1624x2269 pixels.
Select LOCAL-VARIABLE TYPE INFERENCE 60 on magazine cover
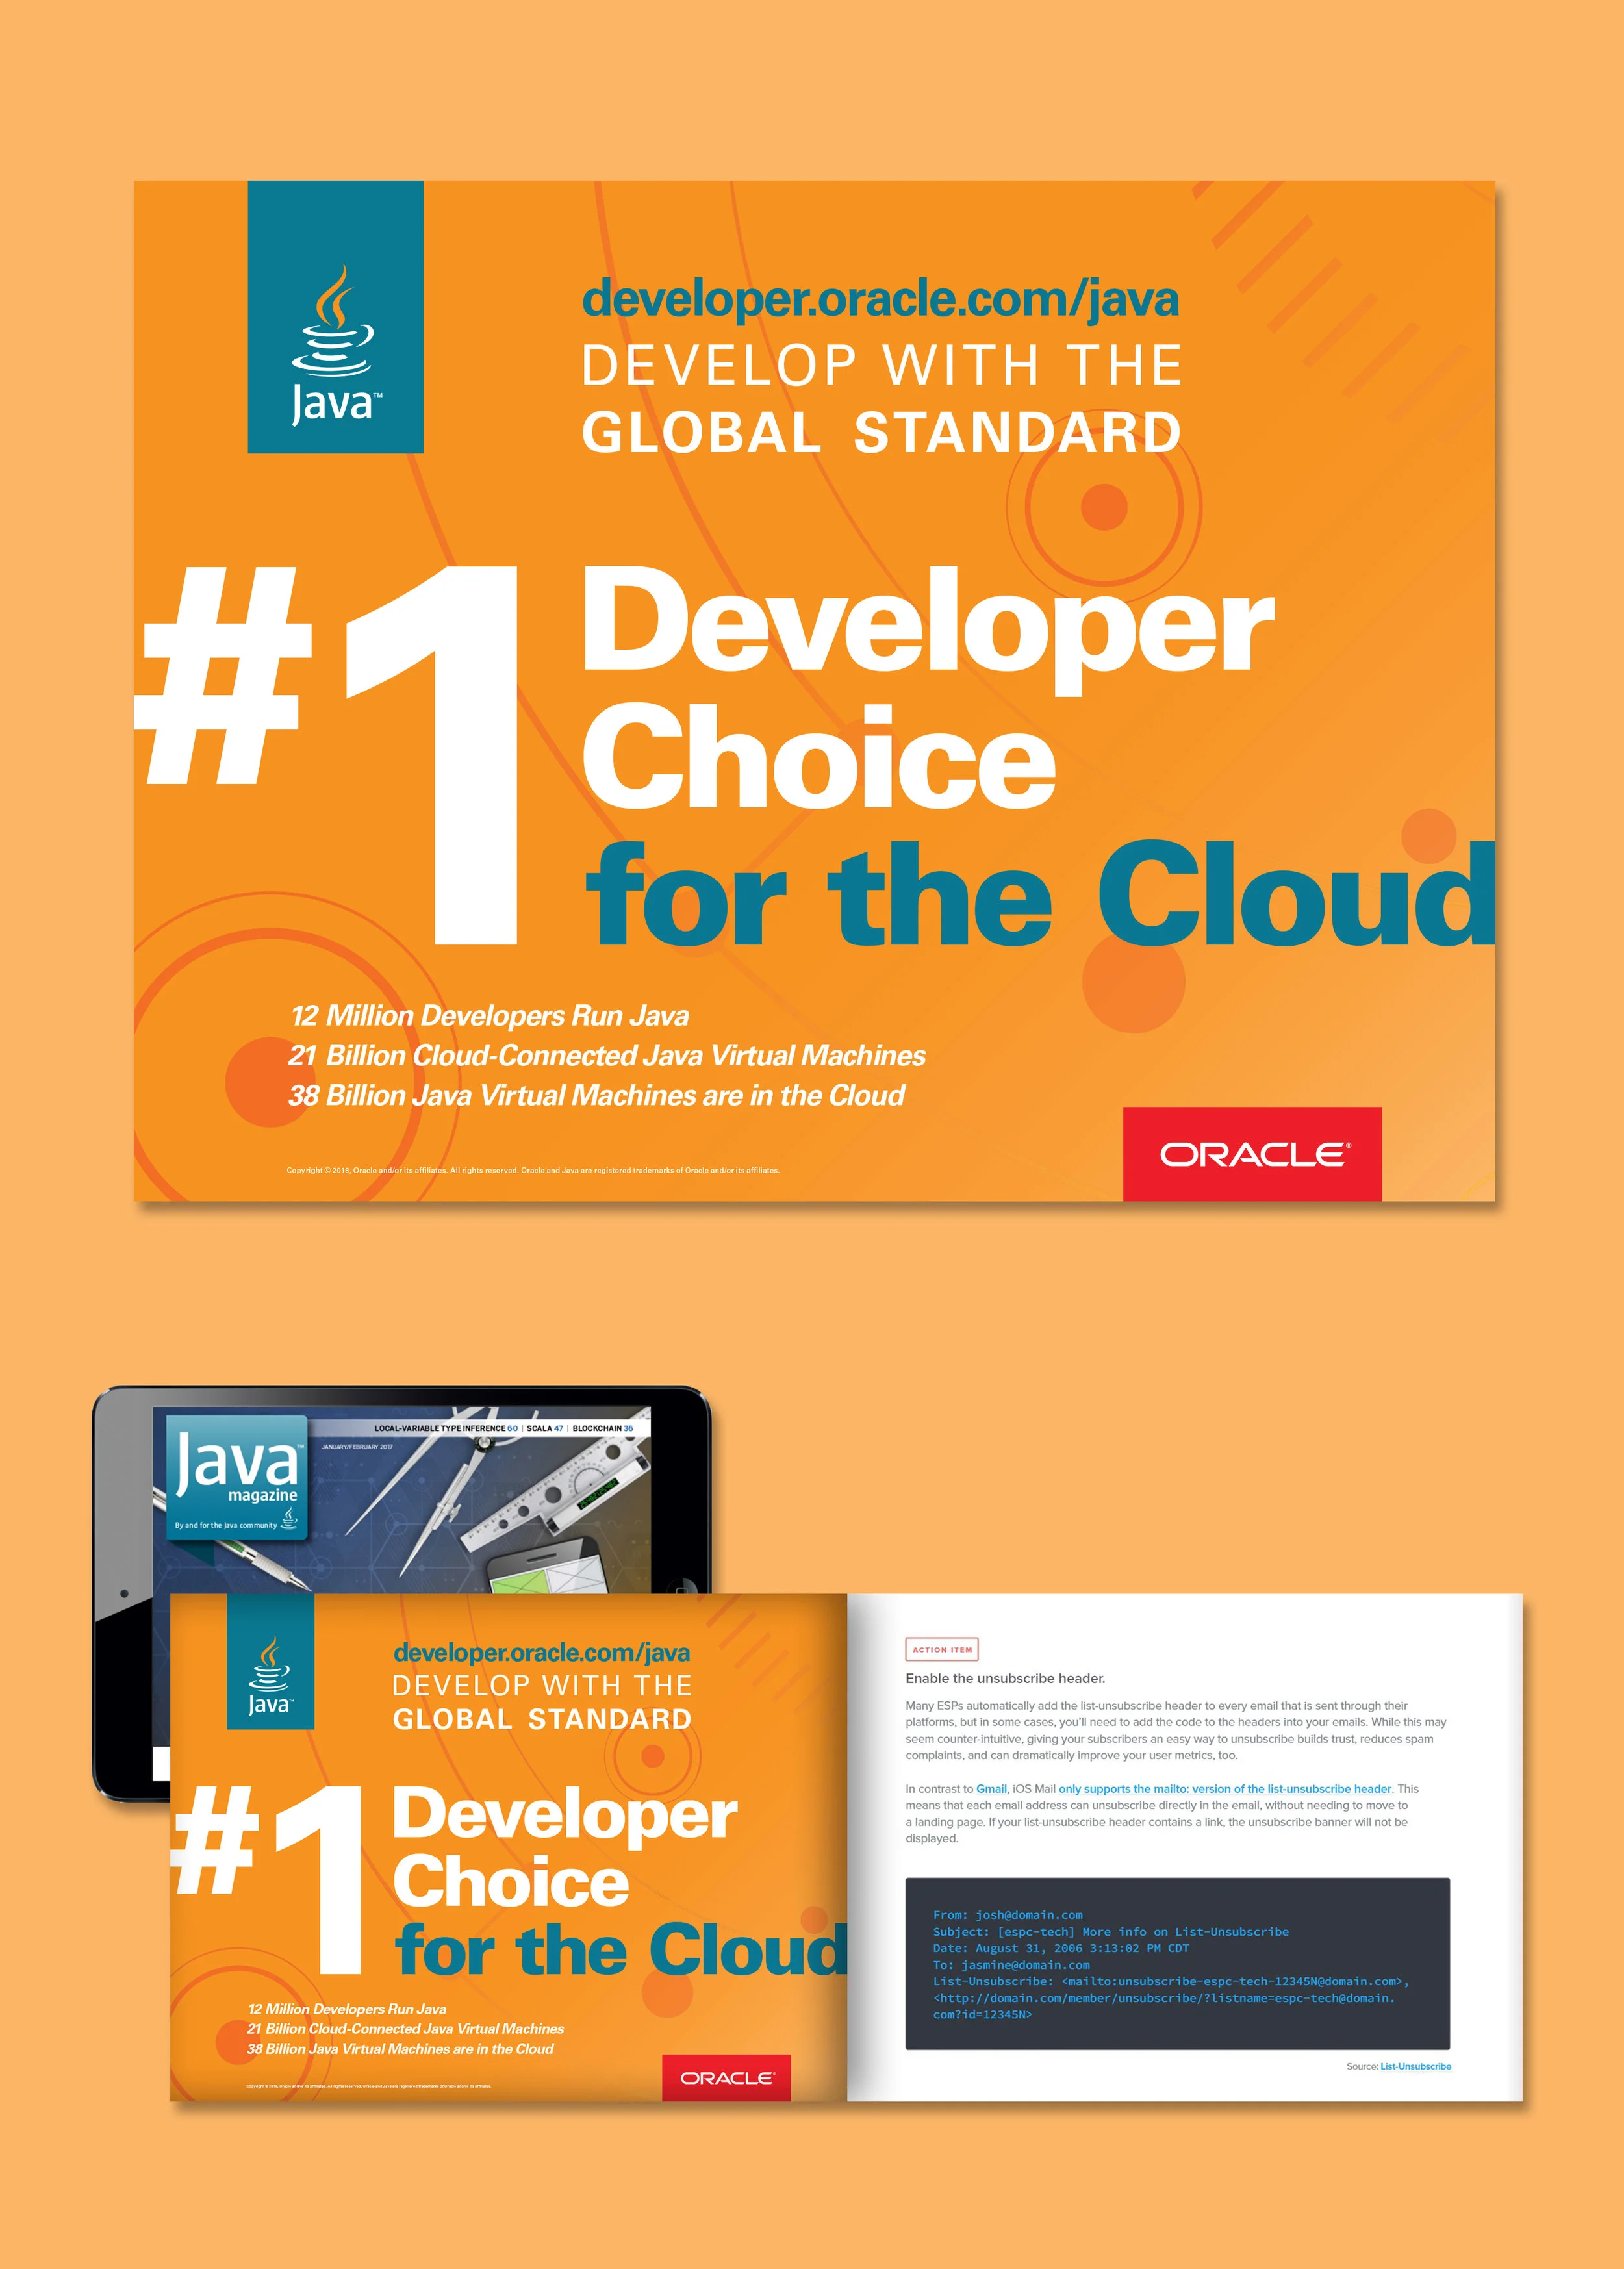click(x=446, y=1428)
